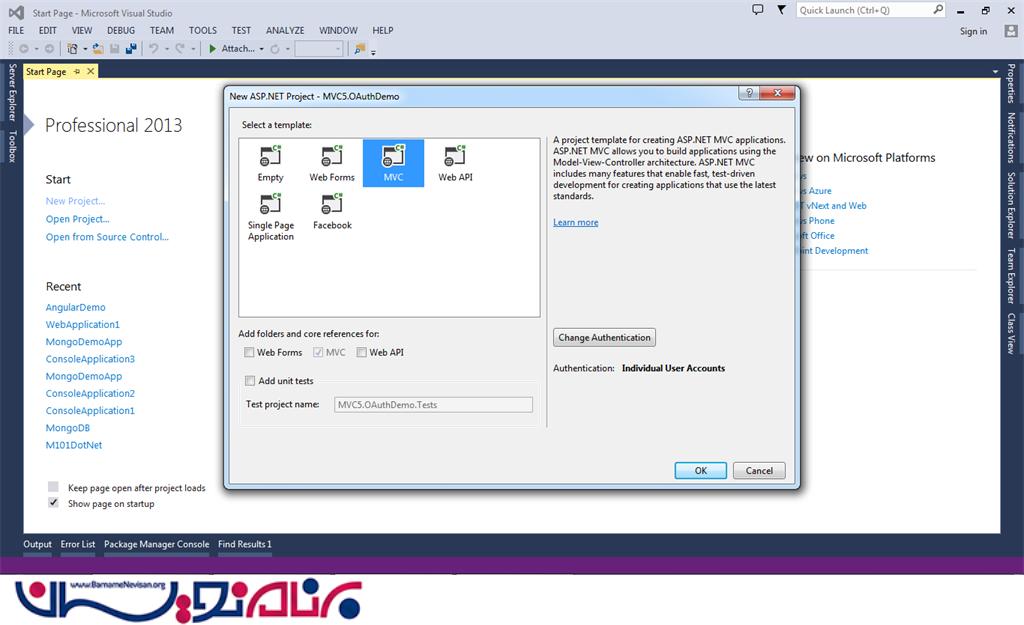This screenshot has height=625, width=1024.
Task: Click the Cancel button in the dialog
Action: [x=759, y=471]
